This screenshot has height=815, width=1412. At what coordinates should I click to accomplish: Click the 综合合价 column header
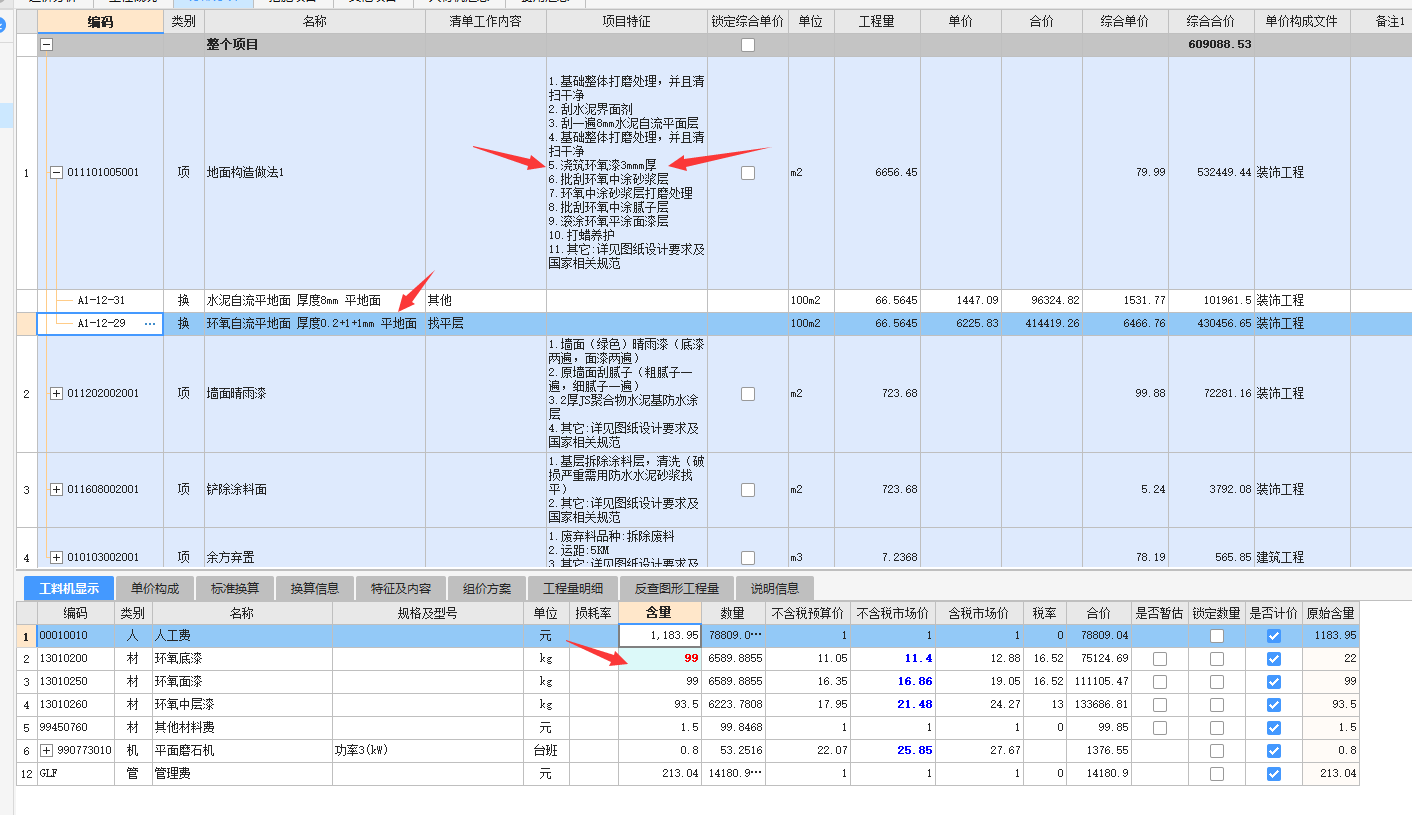[1211, 21]
